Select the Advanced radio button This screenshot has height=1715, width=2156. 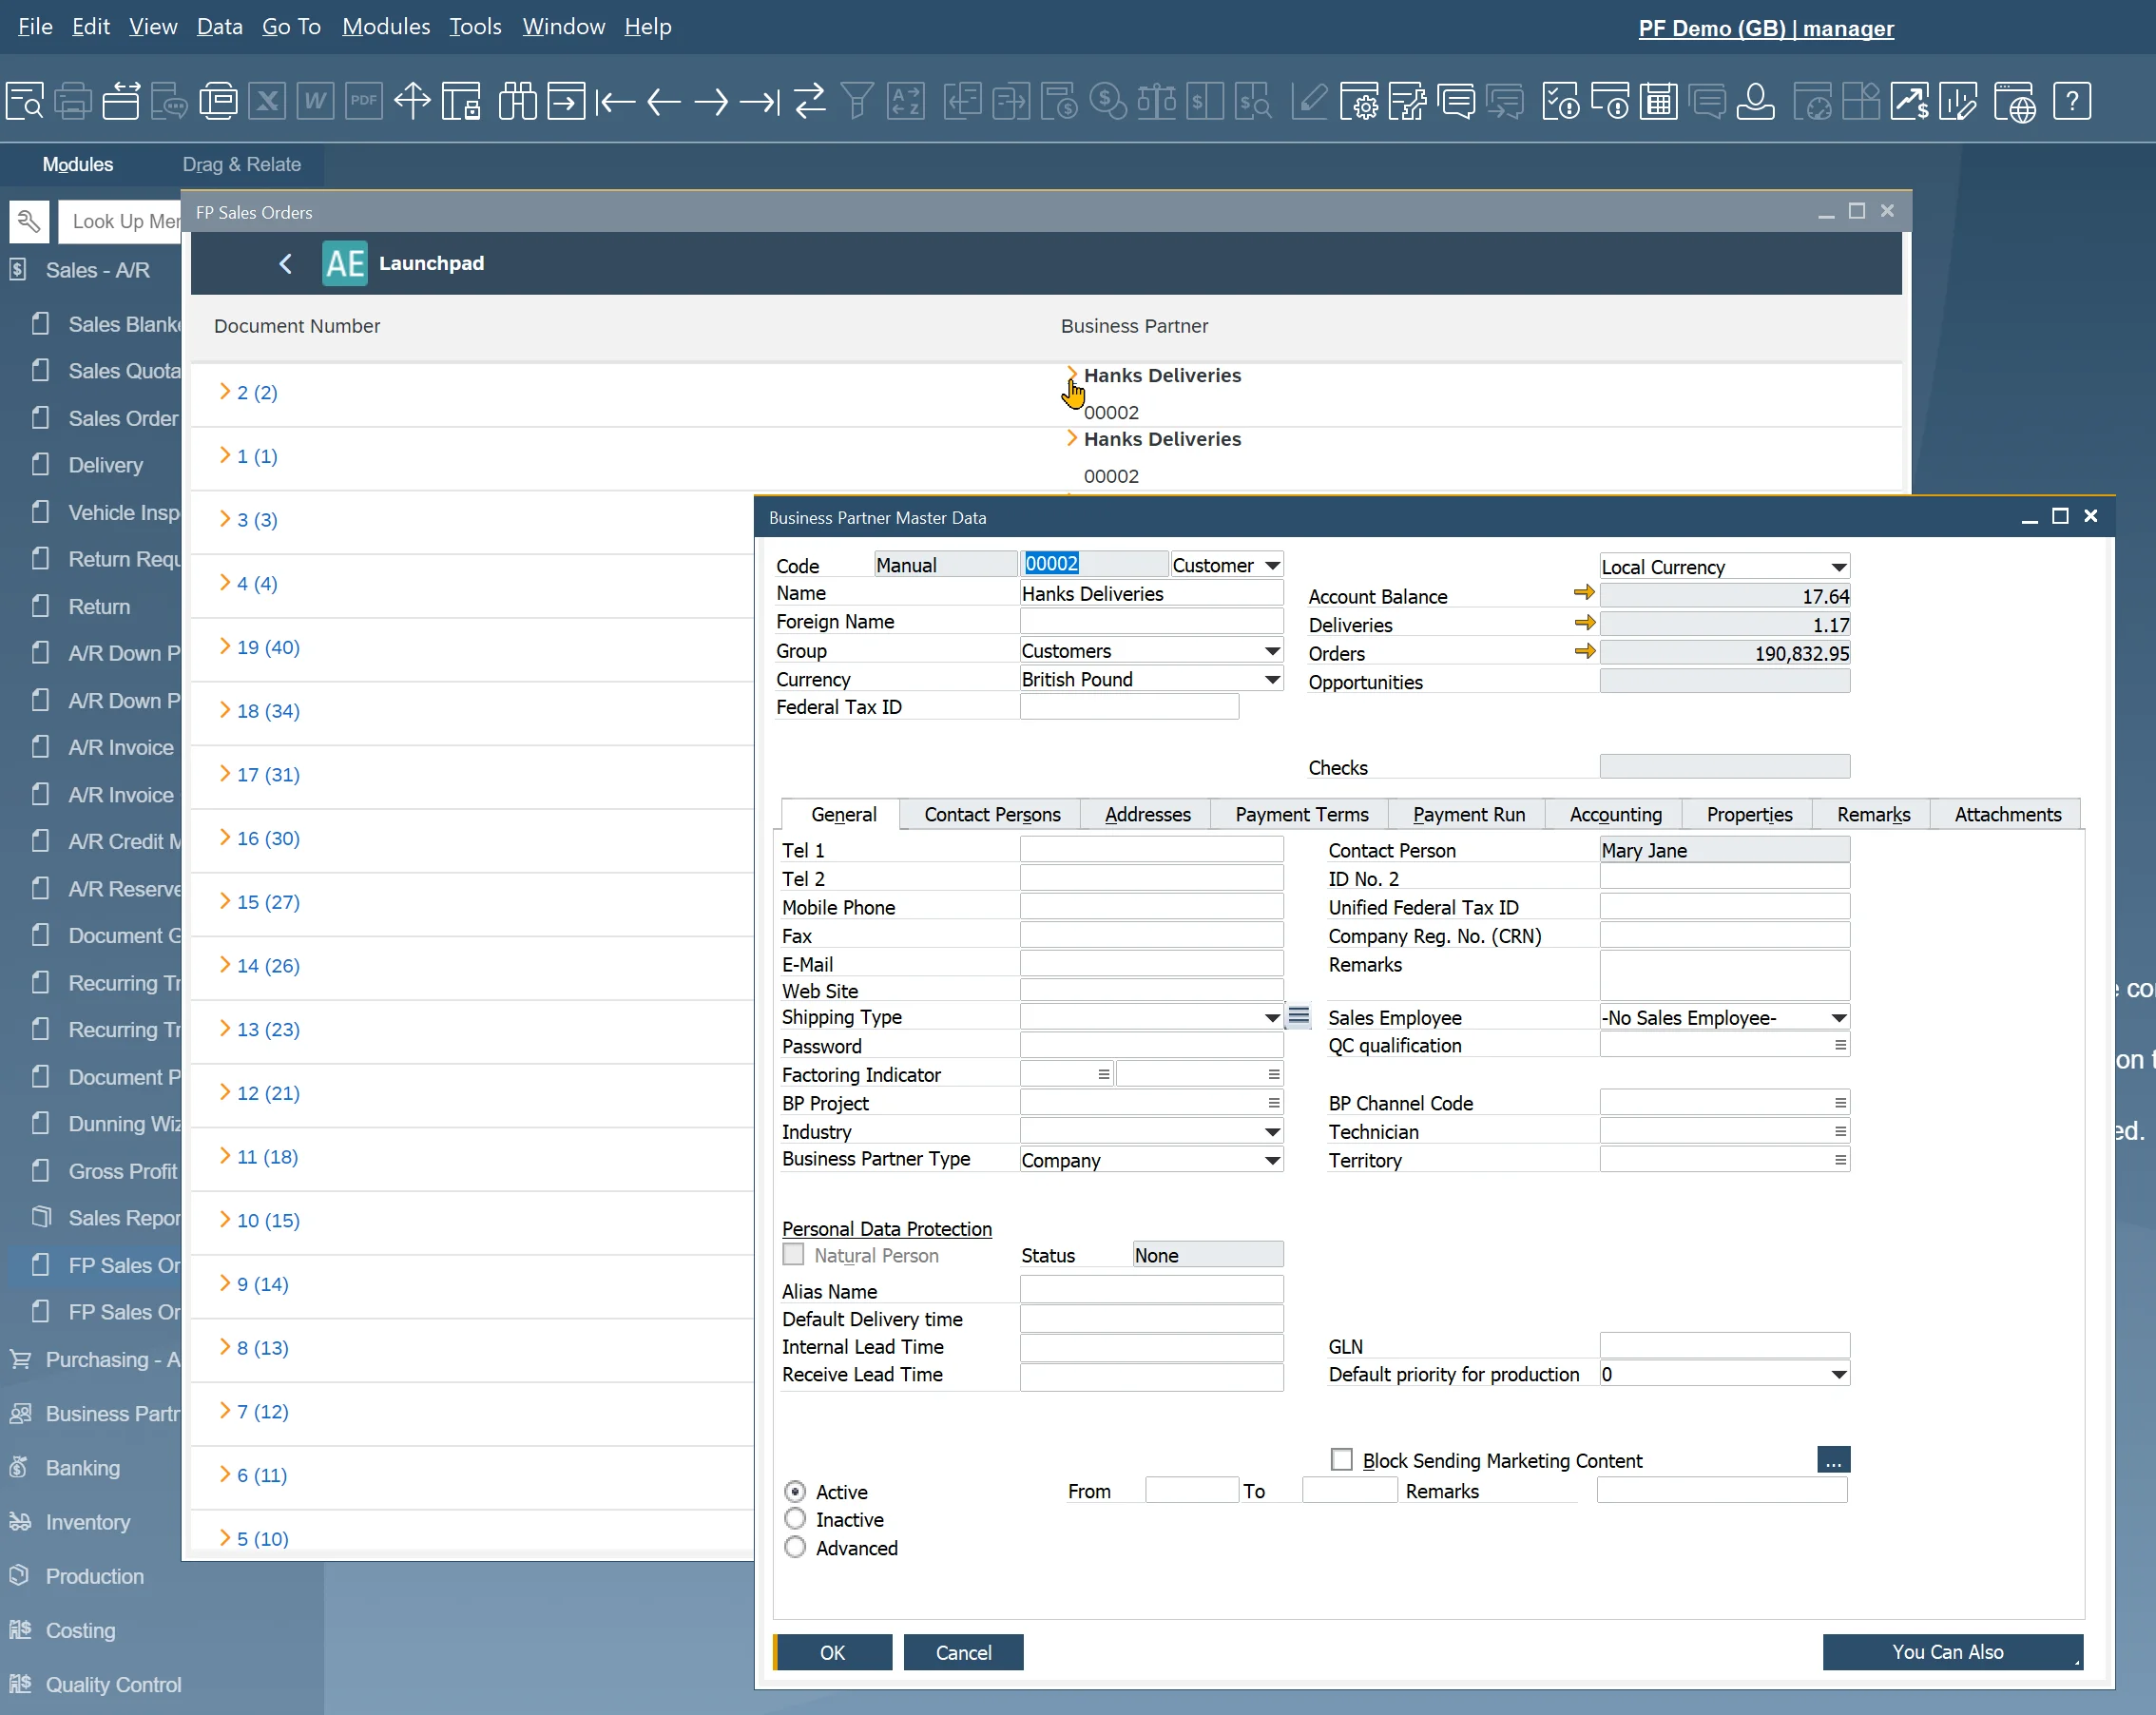tap(795, 1548)
